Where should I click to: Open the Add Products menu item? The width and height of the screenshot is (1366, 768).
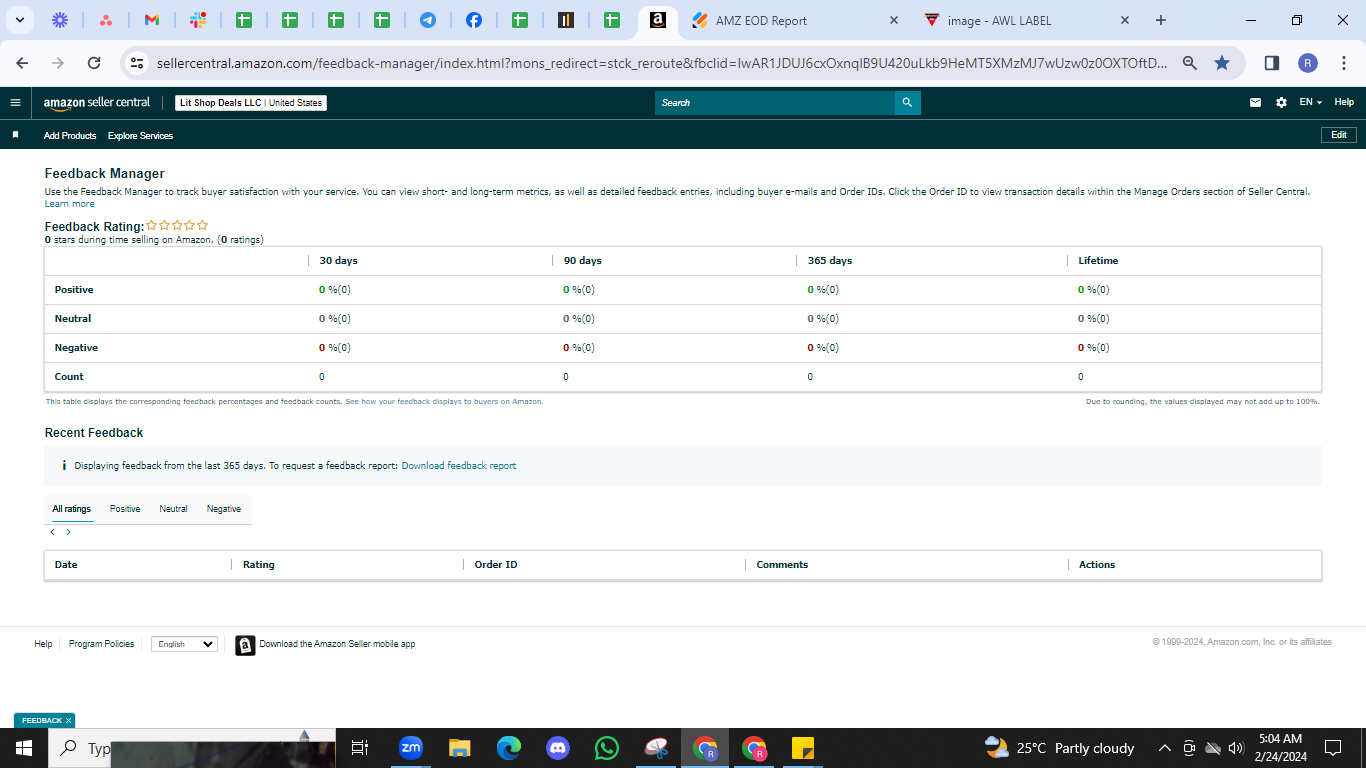point(70,136)
